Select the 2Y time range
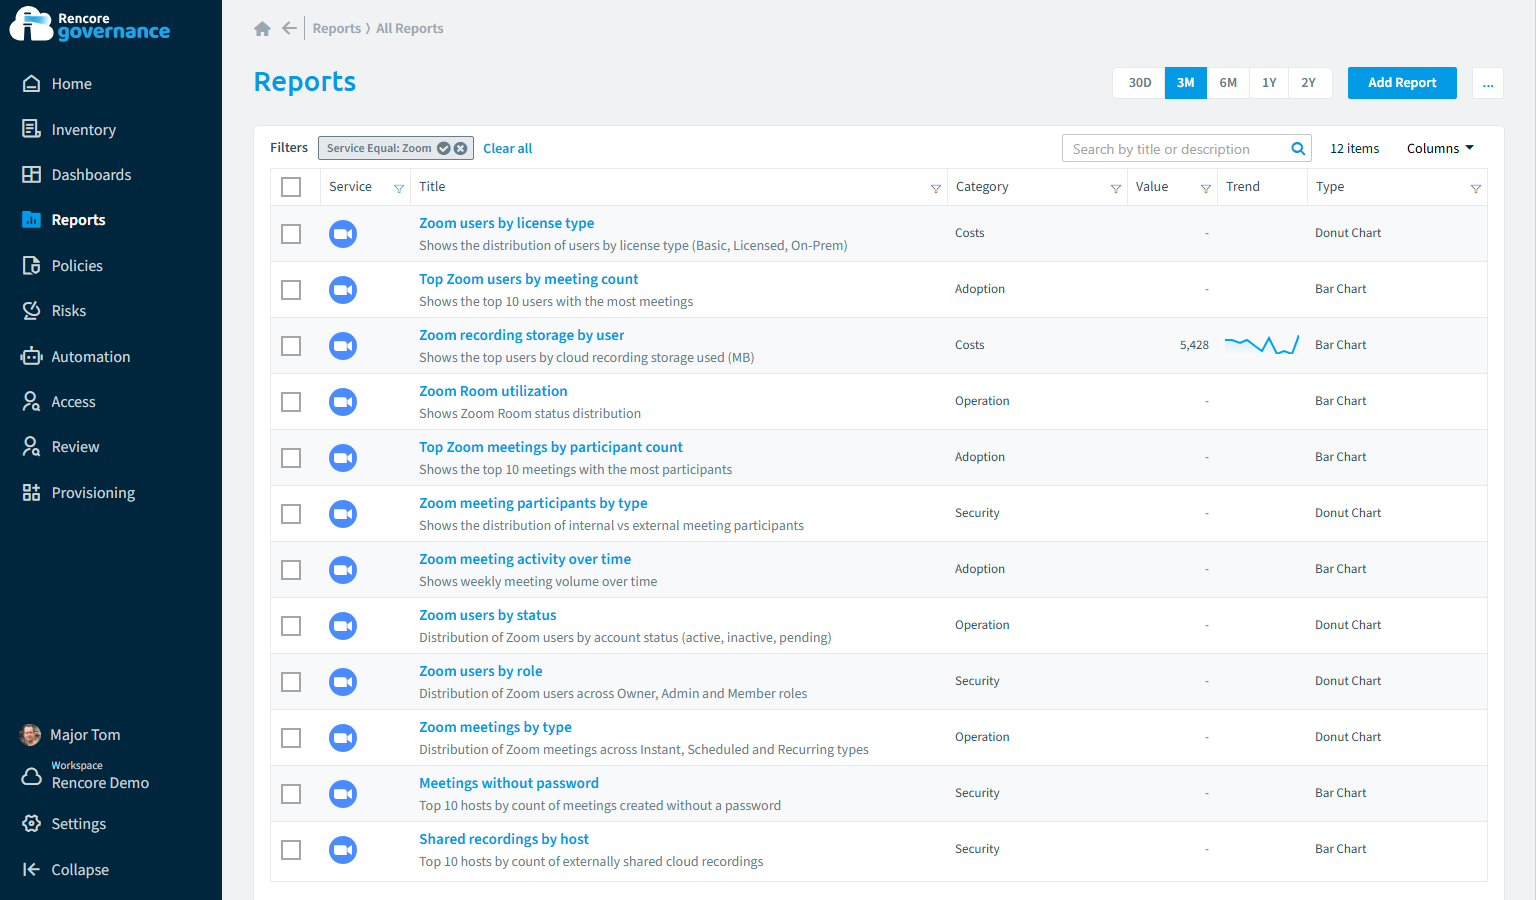This screenshot has height=900, width=1536. 1309,83
